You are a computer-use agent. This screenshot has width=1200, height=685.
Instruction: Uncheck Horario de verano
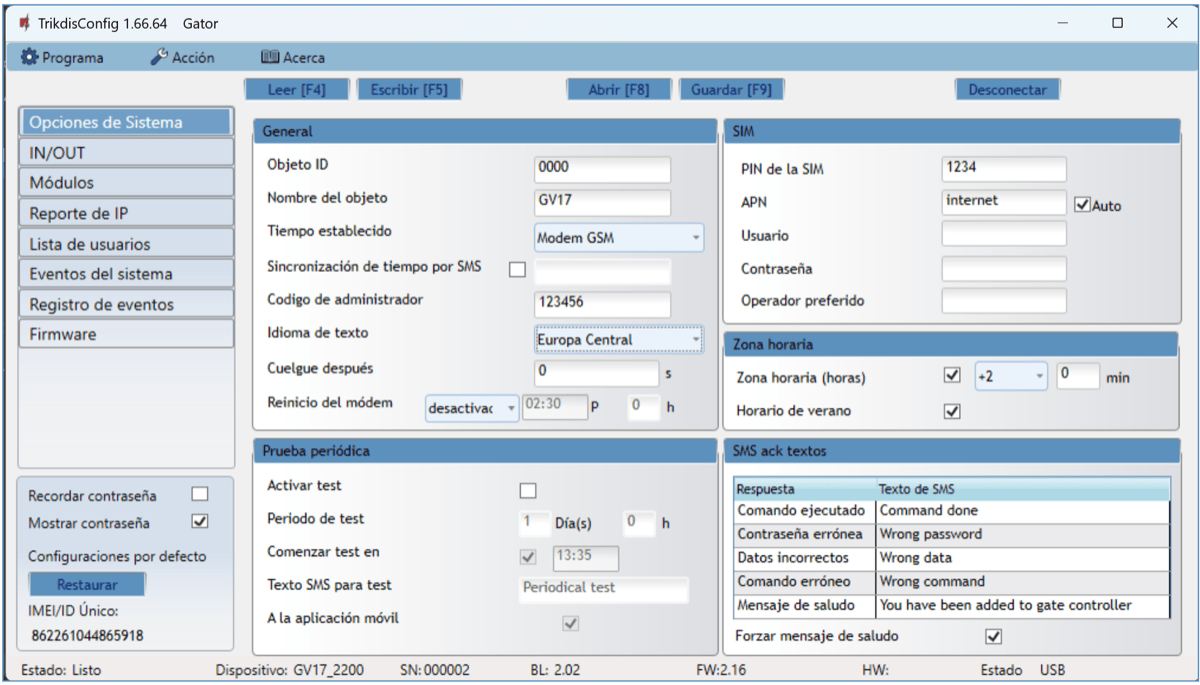[952, 411]
